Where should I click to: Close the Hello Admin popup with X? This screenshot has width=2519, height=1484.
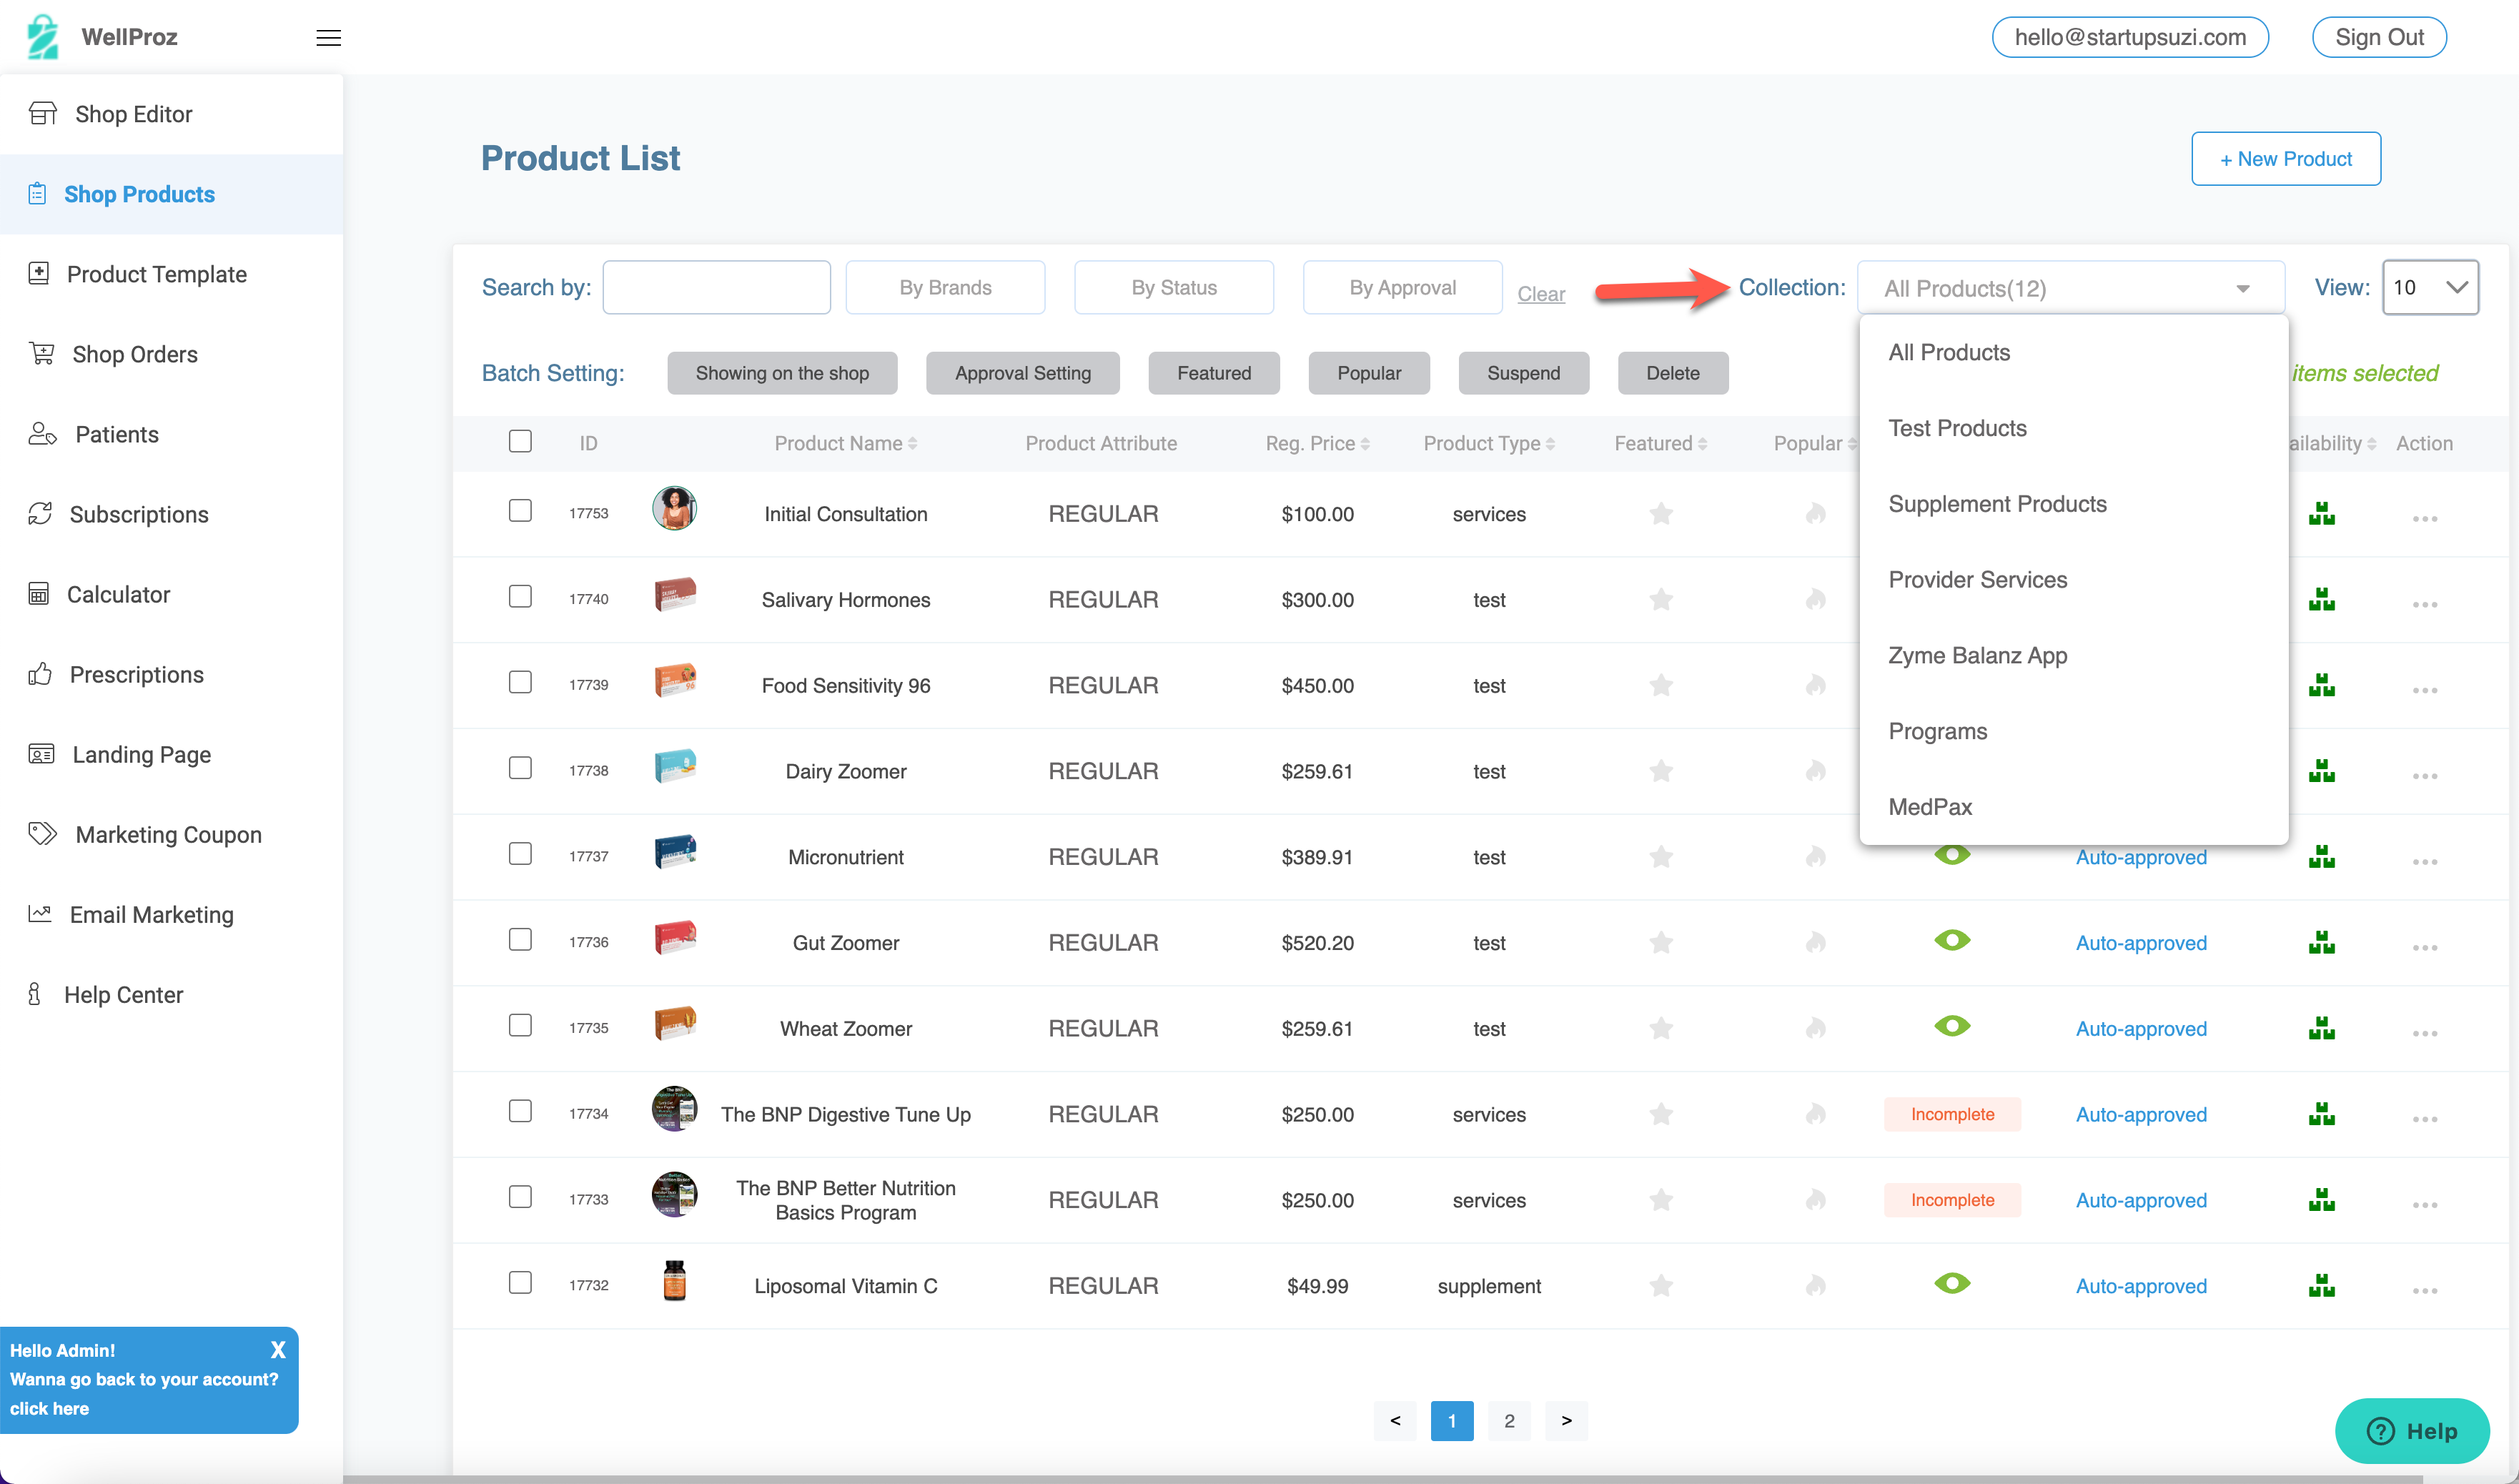click(278, 1350)
